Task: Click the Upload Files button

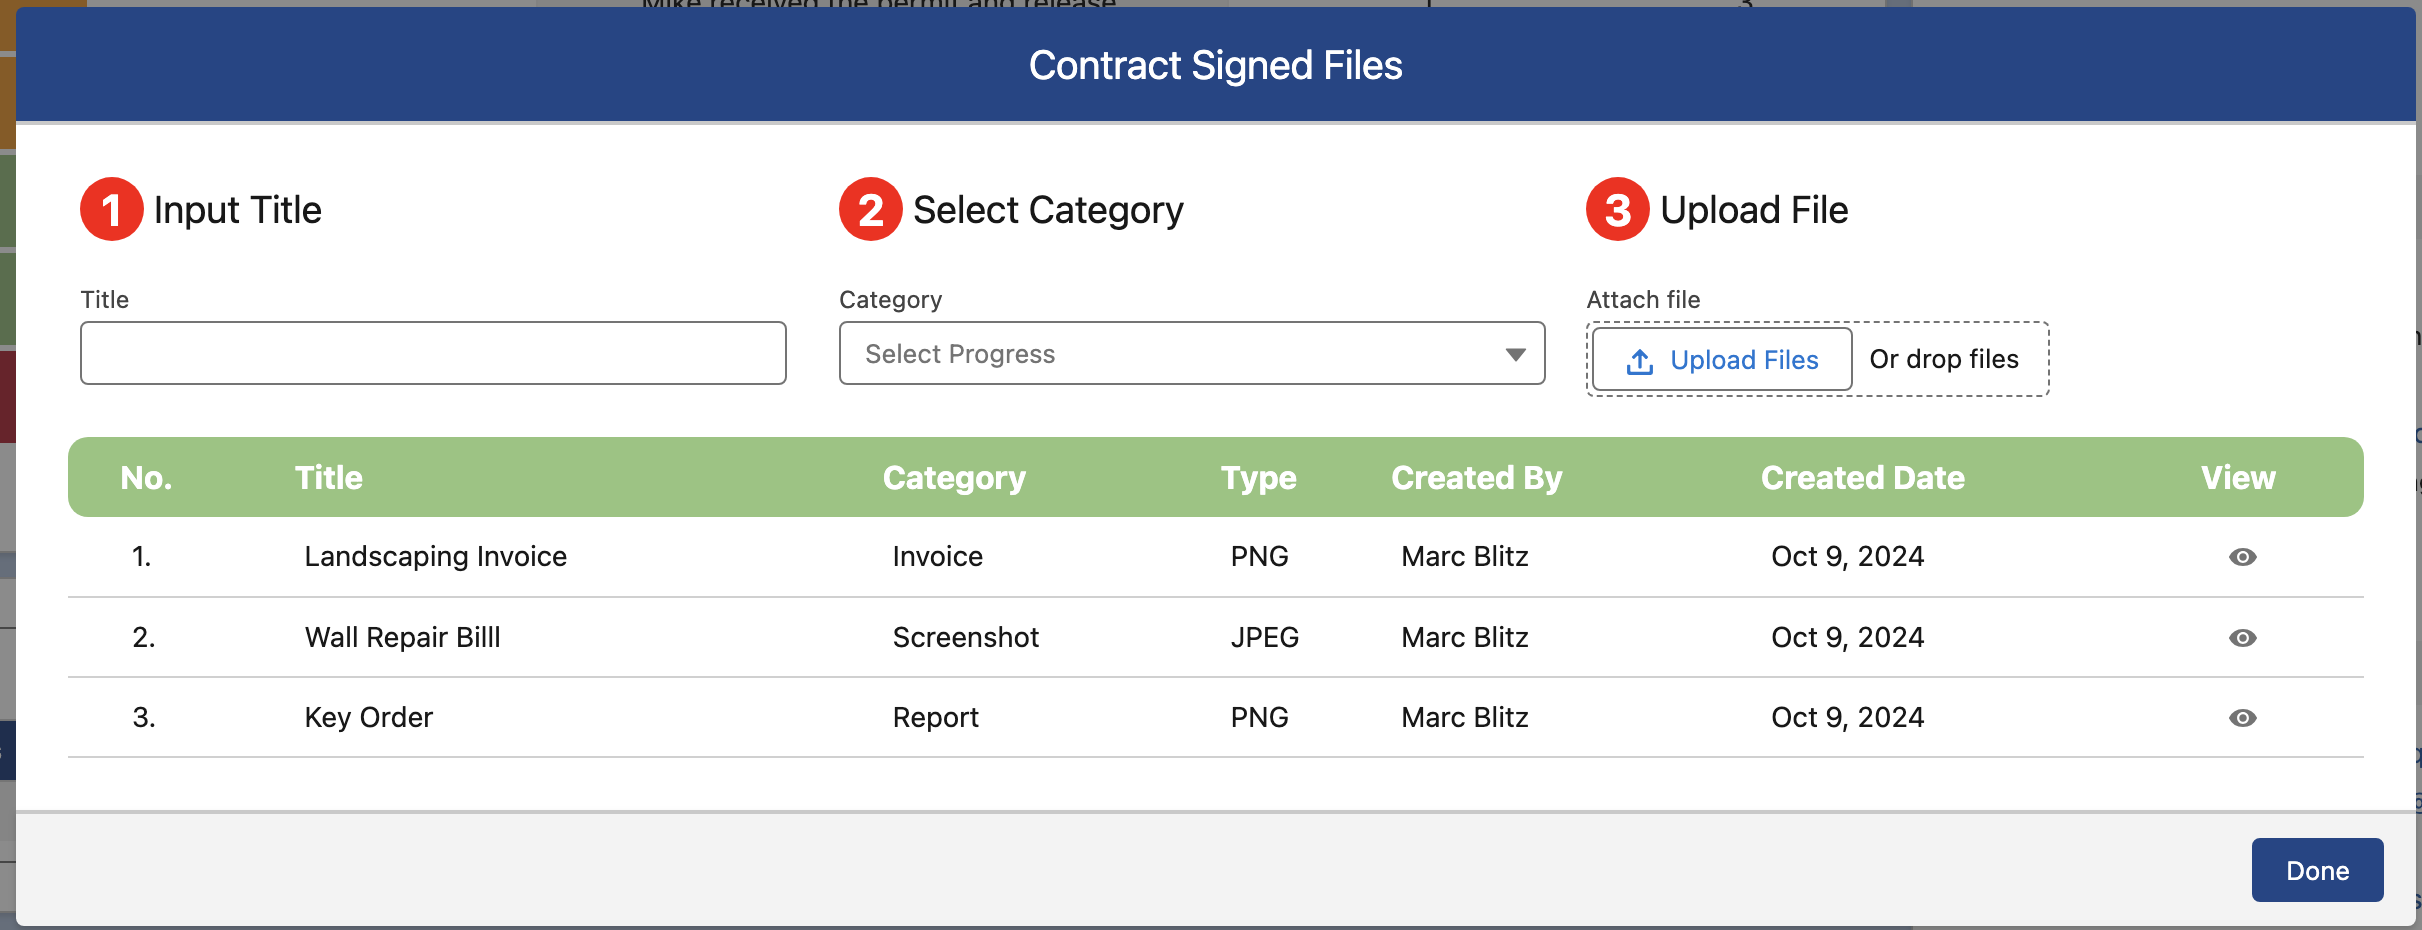Action: click(x=1722, y=359)
